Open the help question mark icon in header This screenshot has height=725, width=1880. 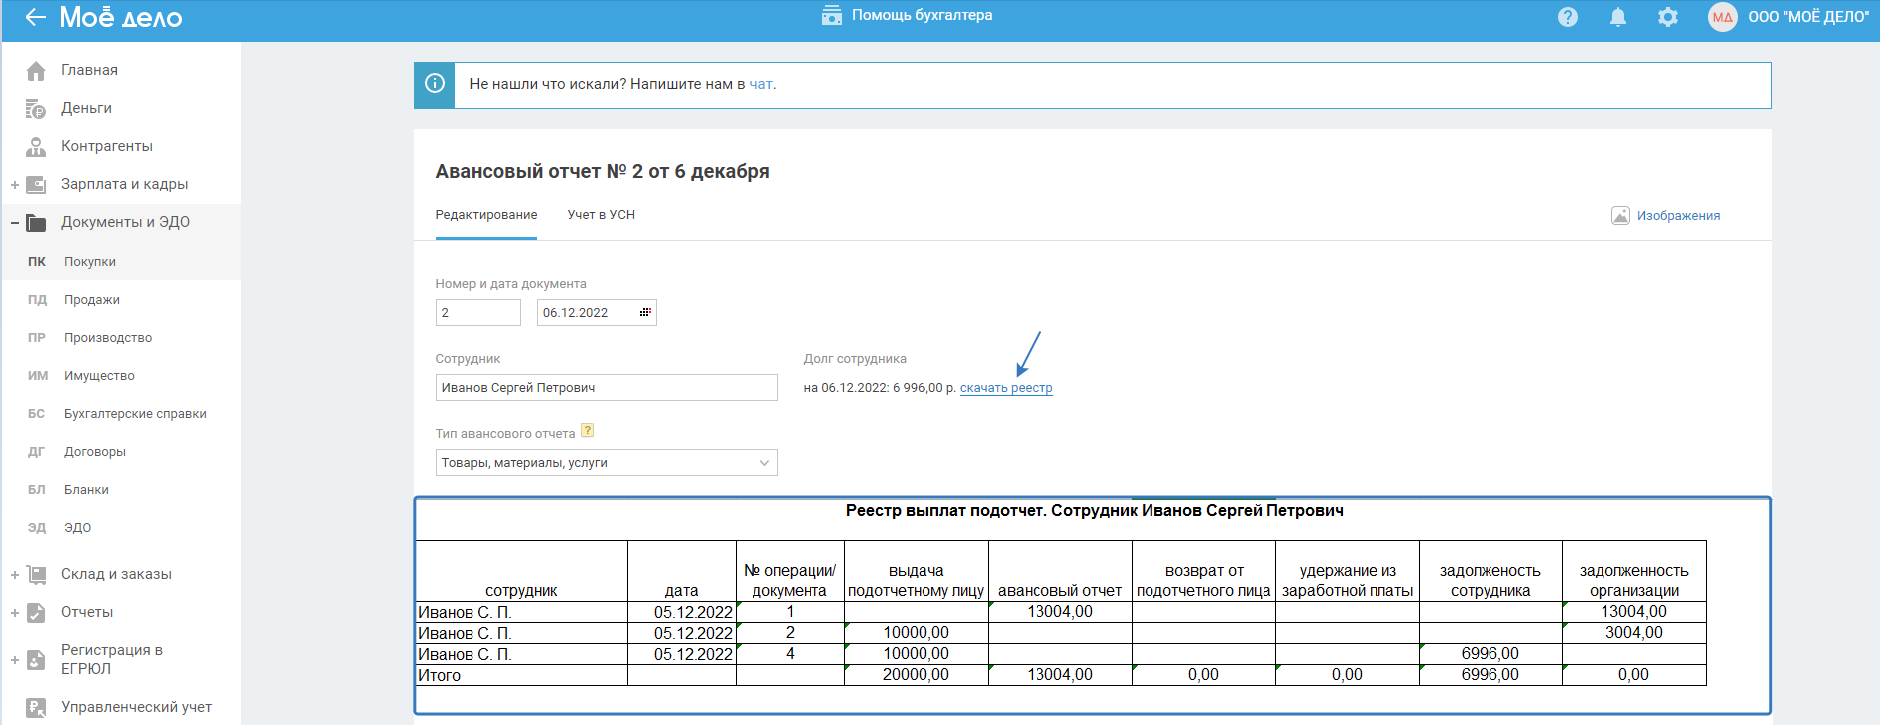pos(1567,17)
